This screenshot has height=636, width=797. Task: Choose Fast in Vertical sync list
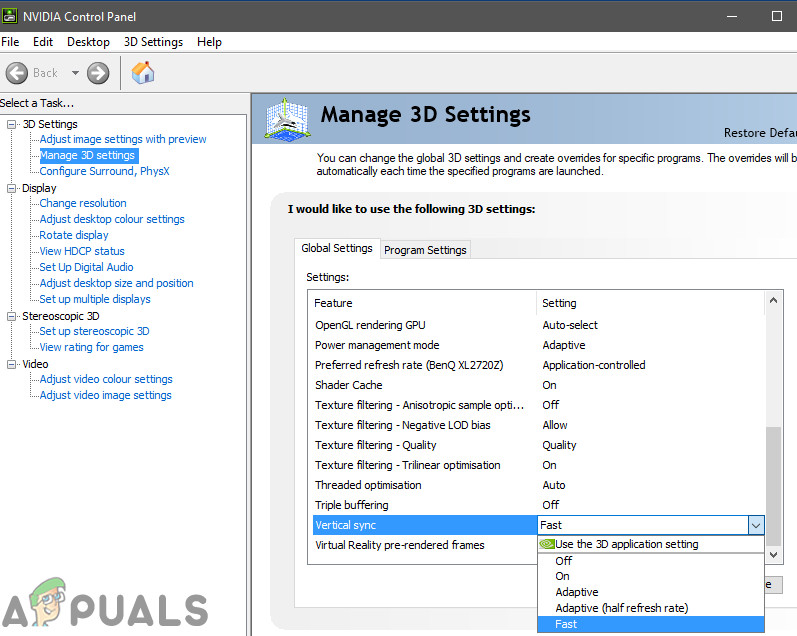coord(651,624)
